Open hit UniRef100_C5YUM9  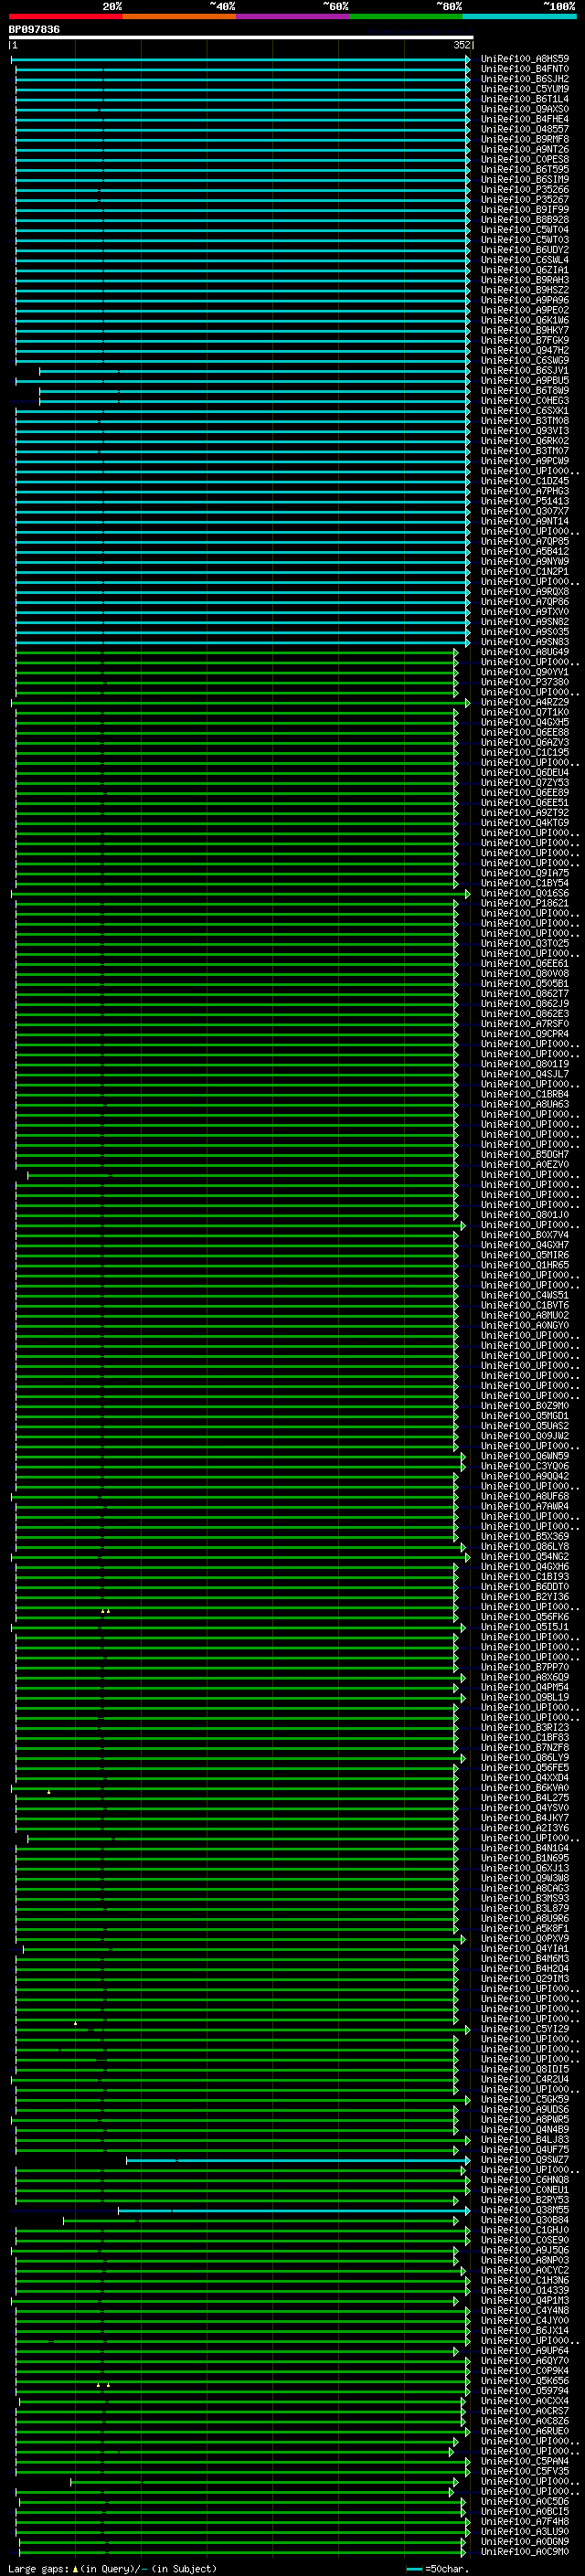pyautogui.click(x=525, y=89)
